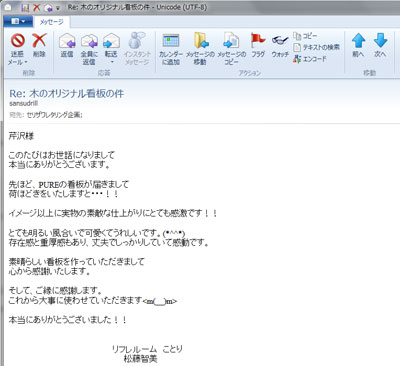Viewport: 400px width, 366px height.
Task: Click the line 存在感と重厚感もあり
Action: coord(109,242)
